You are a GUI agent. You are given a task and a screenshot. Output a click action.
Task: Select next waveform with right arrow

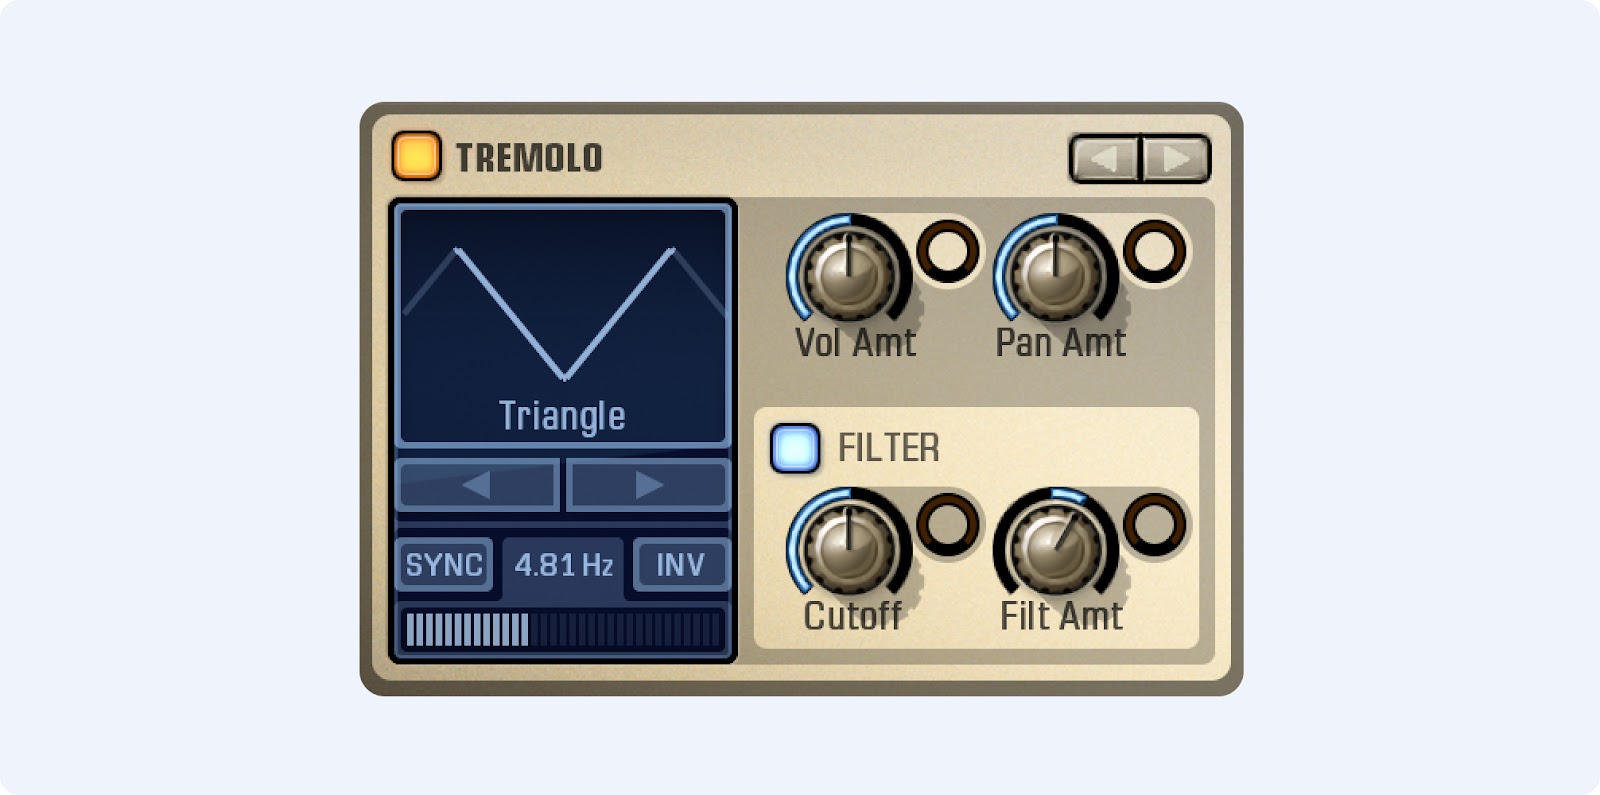[x=648, y=485]
